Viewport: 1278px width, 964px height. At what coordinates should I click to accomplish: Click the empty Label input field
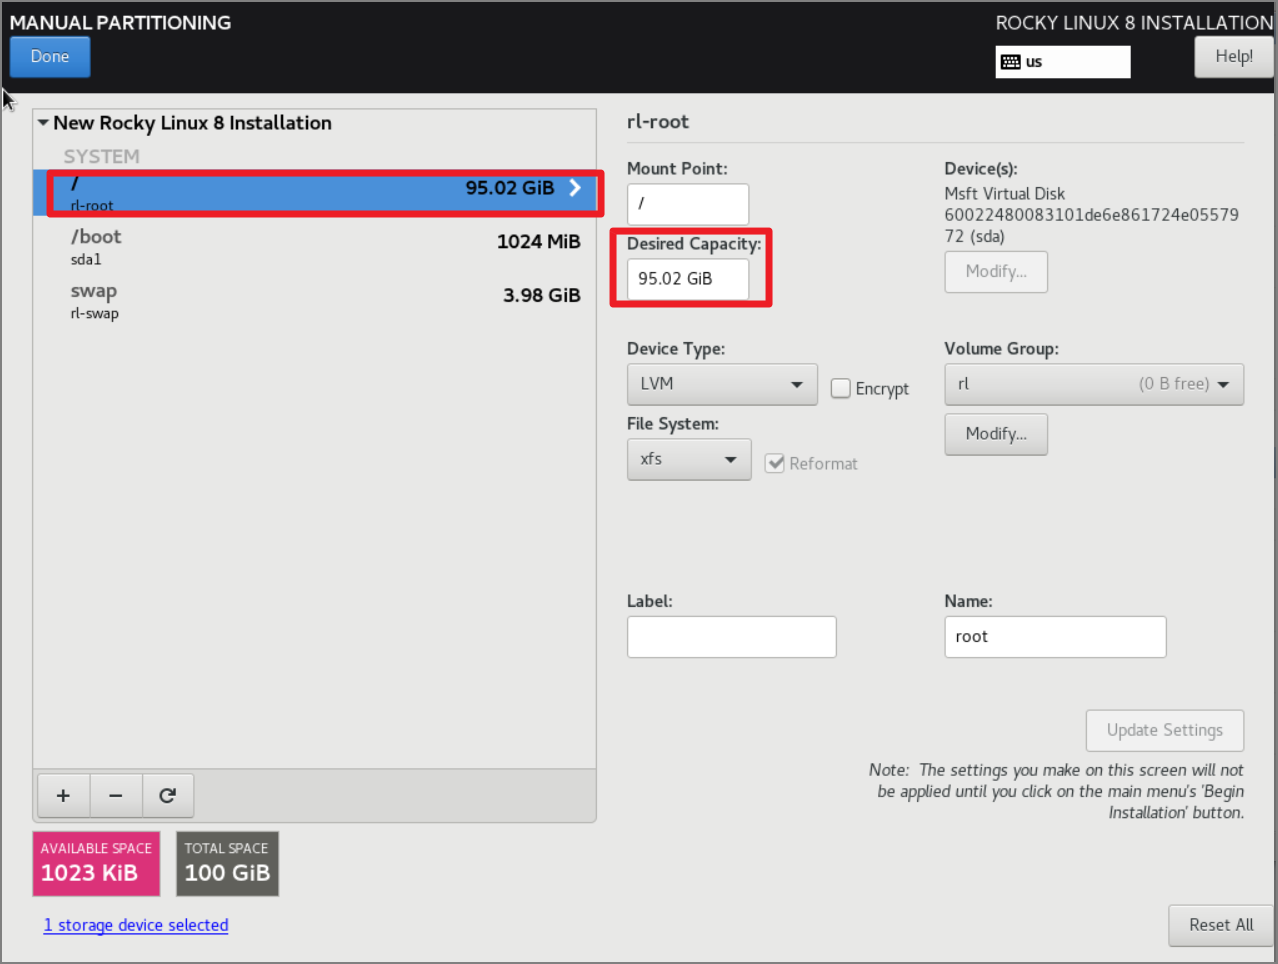point(732,637)
